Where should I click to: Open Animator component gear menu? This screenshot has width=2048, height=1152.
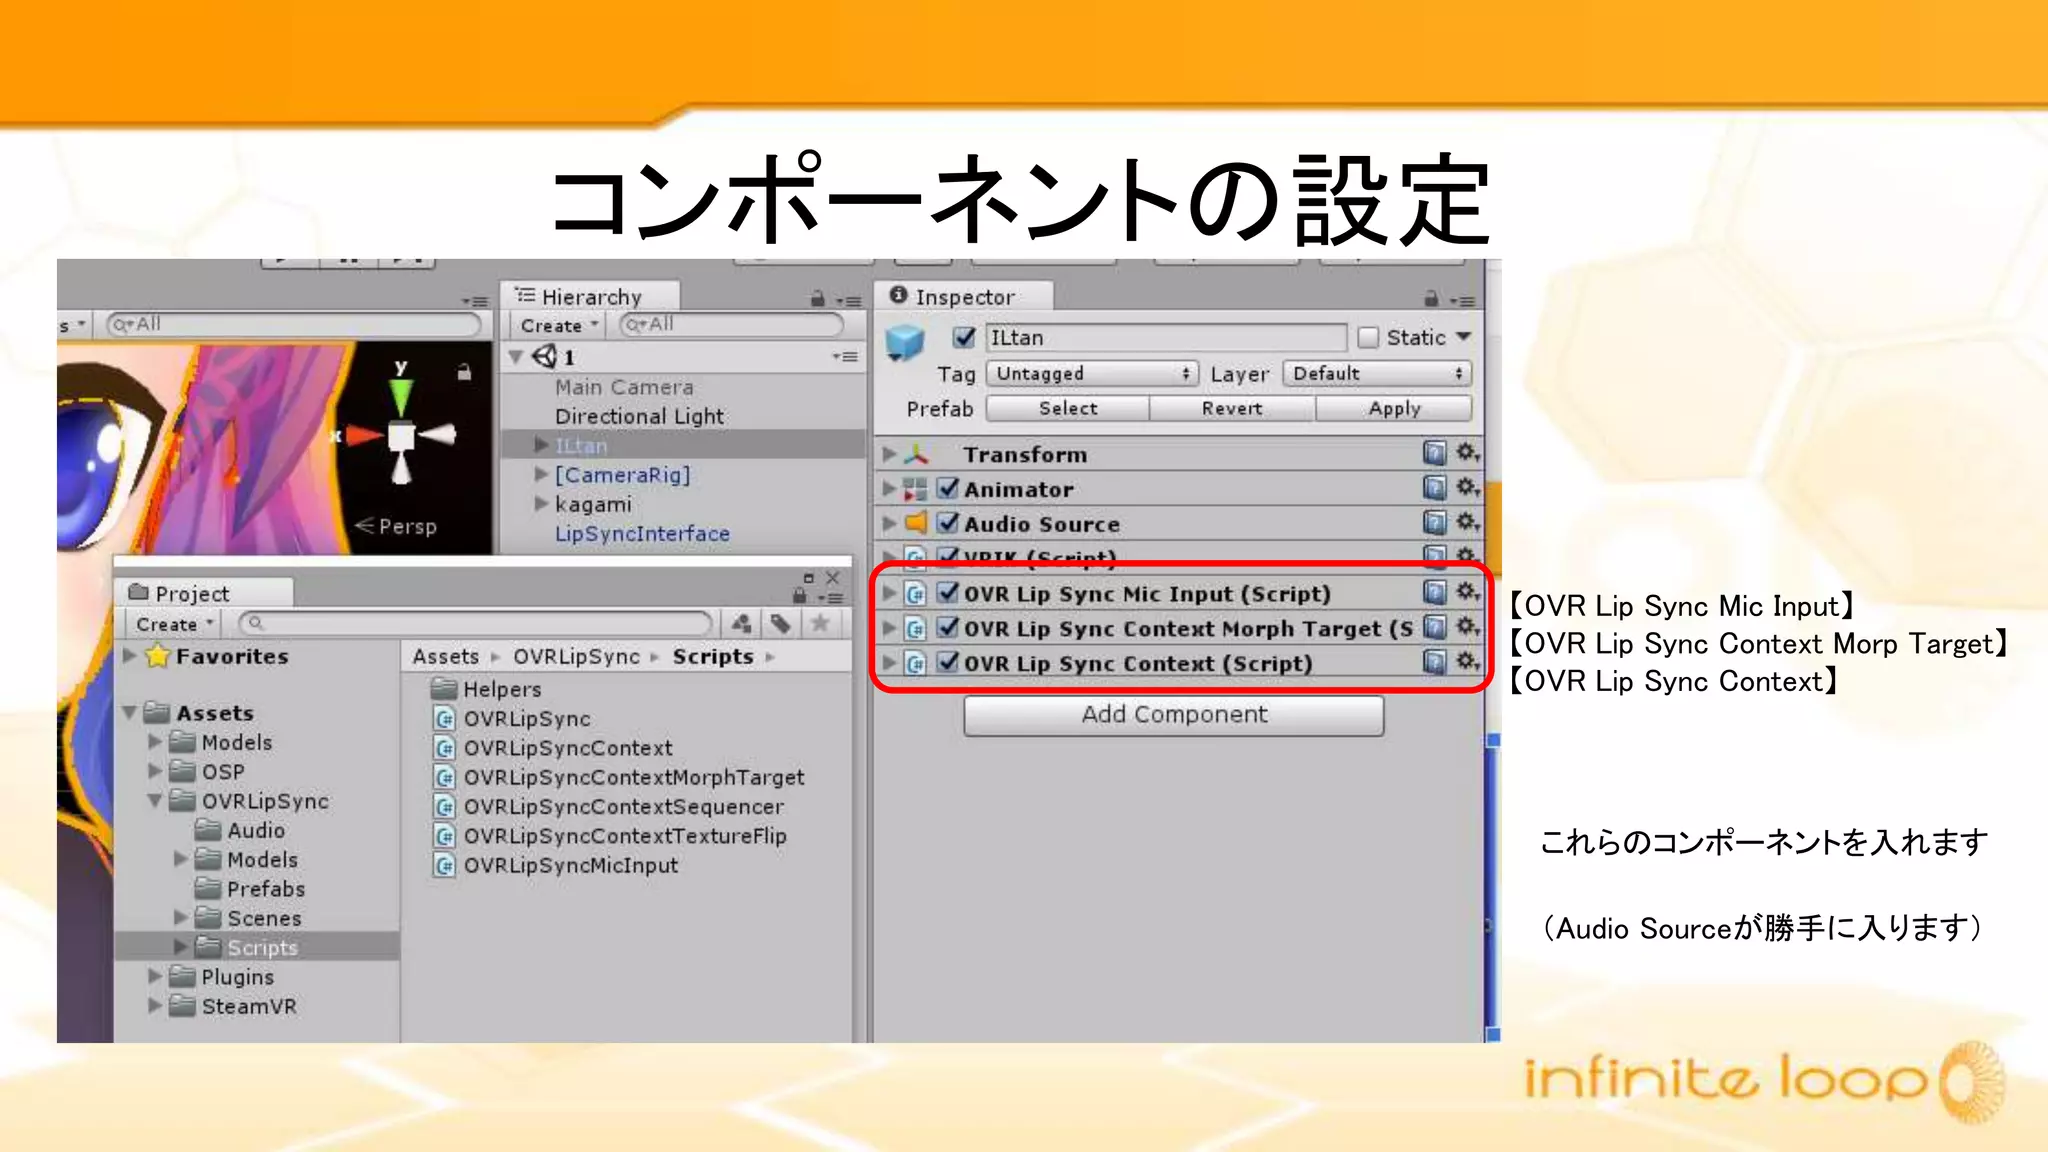[x=1467, y=488]
